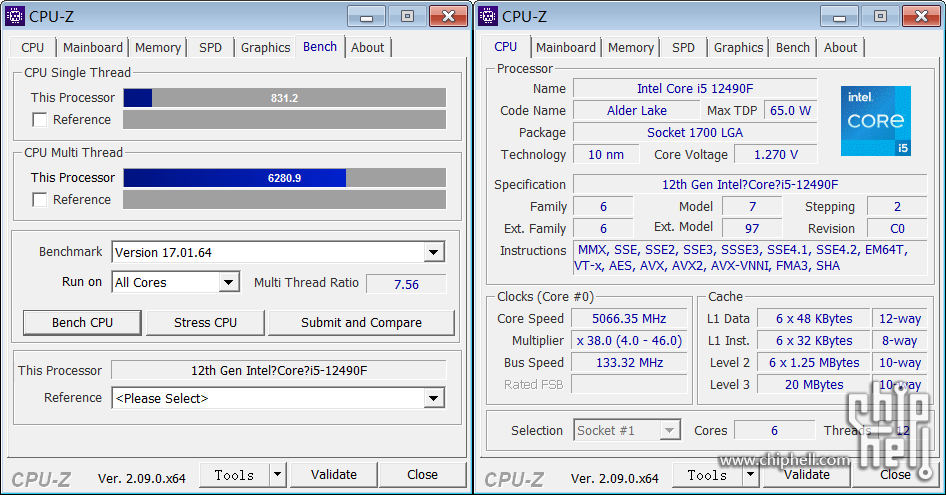Screen dimensions: 946x495
Task: Click Multi Thread Ratio value 7.56
Action: tap(407, 284)
